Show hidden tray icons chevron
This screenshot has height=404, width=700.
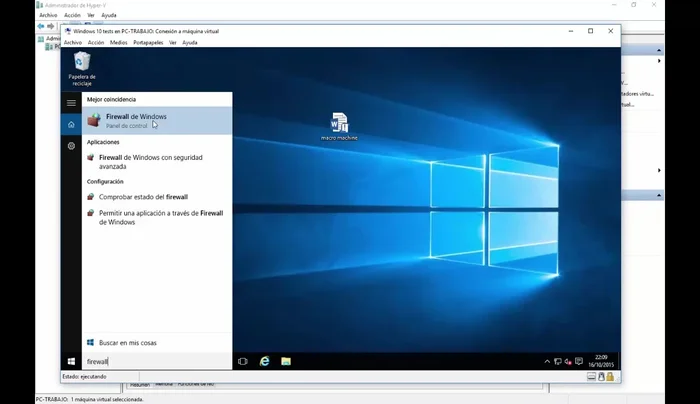[547, 362]
